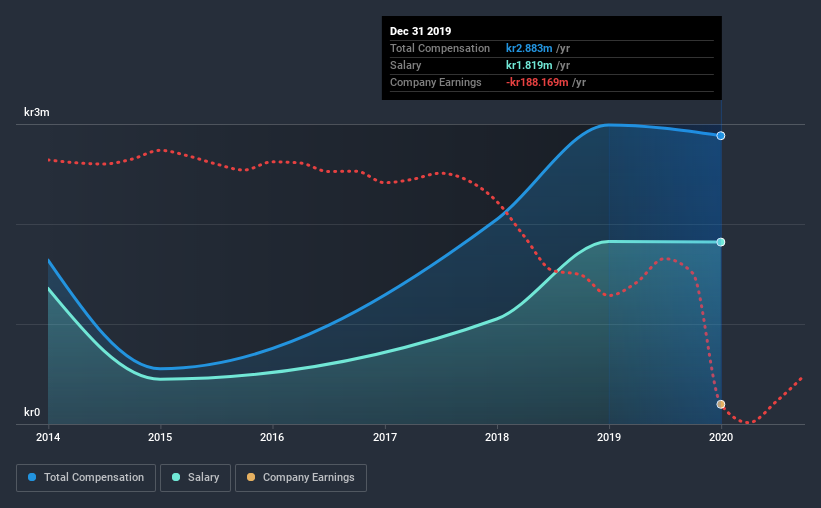Click the blue Total Compensation data point
821x508 pixels.
(720, 136)
